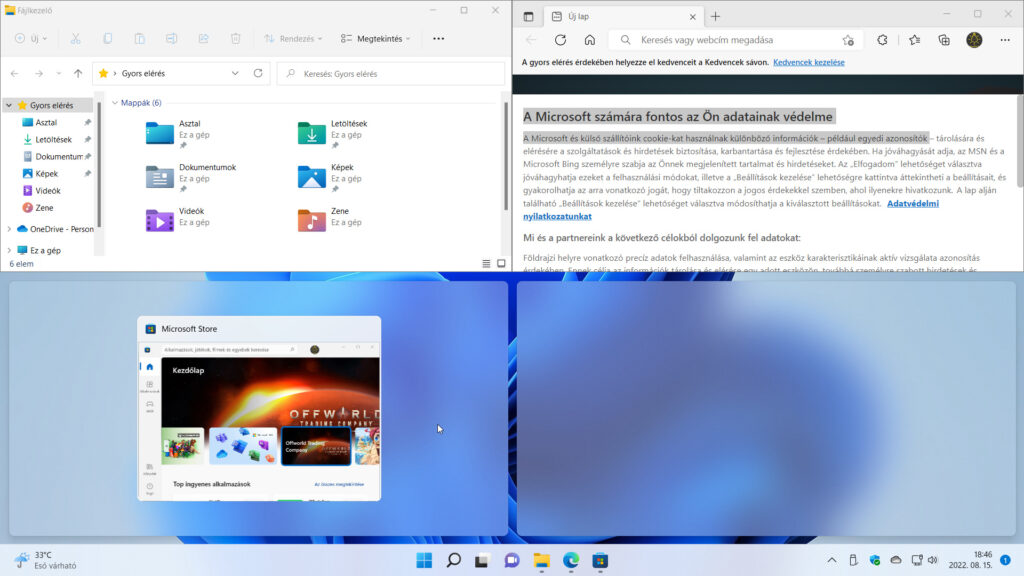Click the Kedvencek kezelése link
This screenshot has width=1024, height=576.
click(x=808, y=63)
